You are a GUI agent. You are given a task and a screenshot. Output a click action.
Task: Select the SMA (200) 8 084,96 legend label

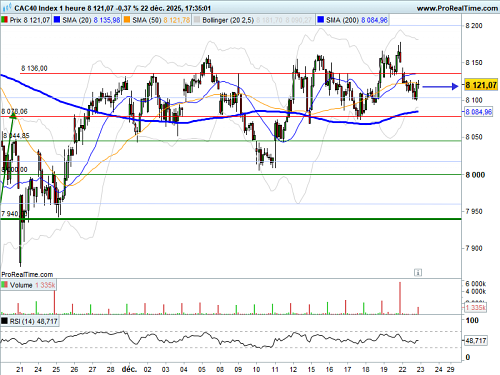(x=357, y=20)
